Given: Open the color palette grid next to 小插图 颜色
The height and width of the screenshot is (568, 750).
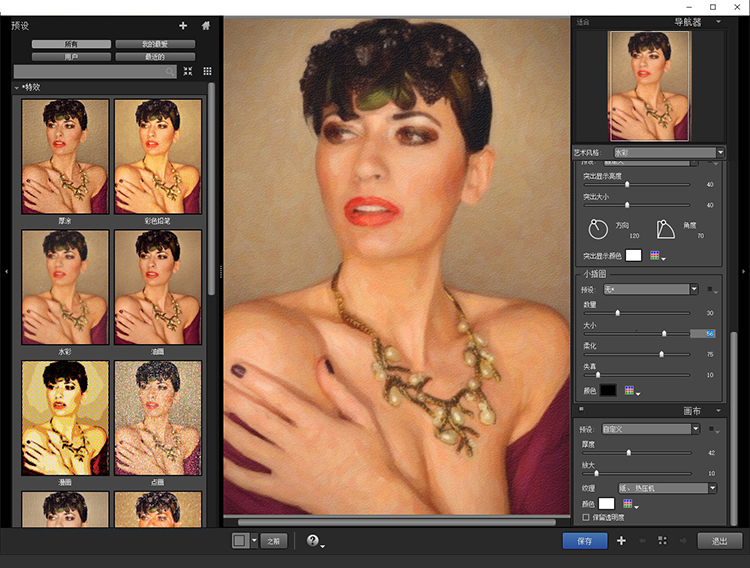Looking at the screenshot, I should point(629,390).
